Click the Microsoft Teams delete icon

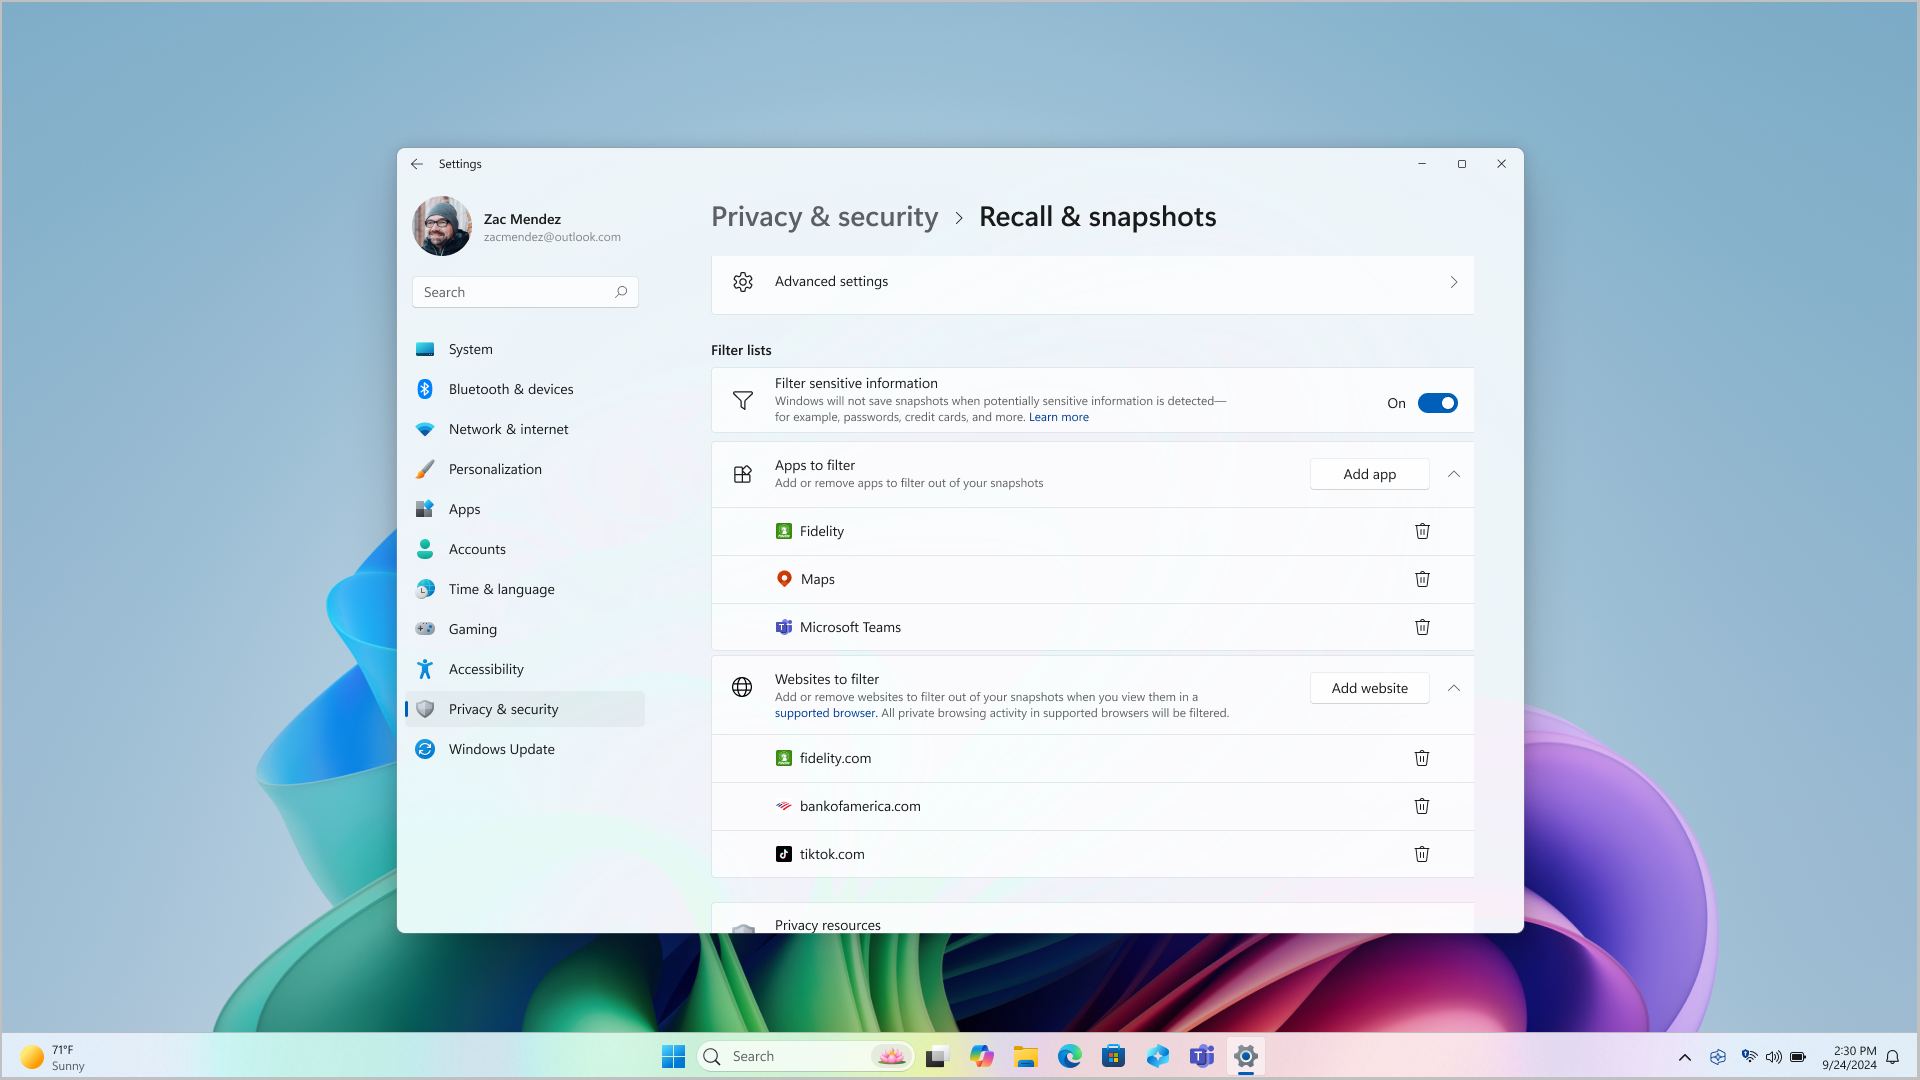1422,626
